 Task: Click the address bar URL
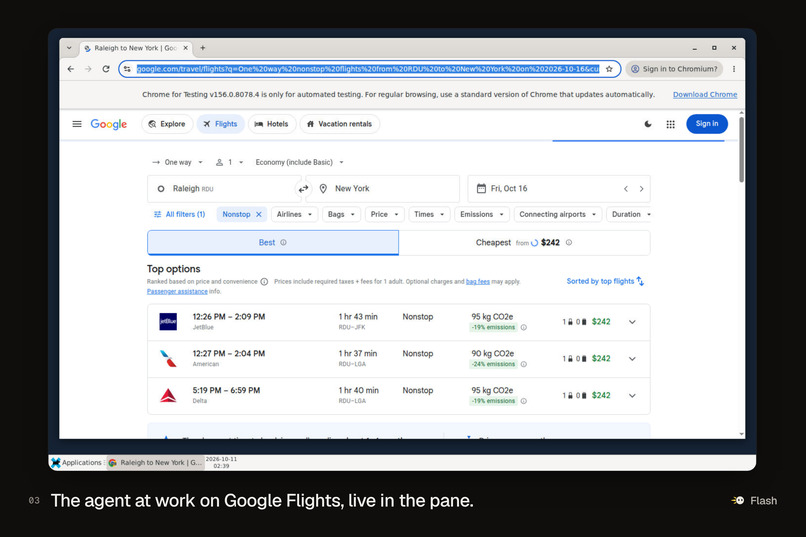(x=368, y=69)
